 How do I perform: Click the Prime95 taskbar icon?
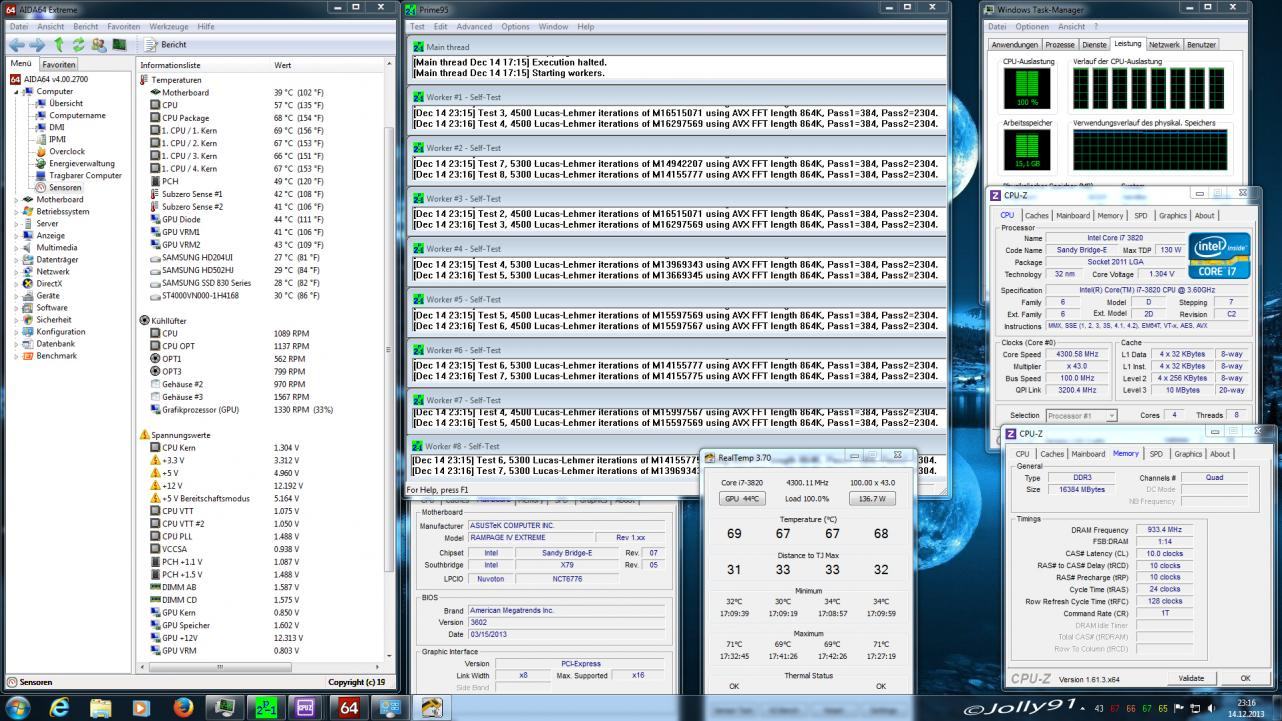tap(265, 707)
